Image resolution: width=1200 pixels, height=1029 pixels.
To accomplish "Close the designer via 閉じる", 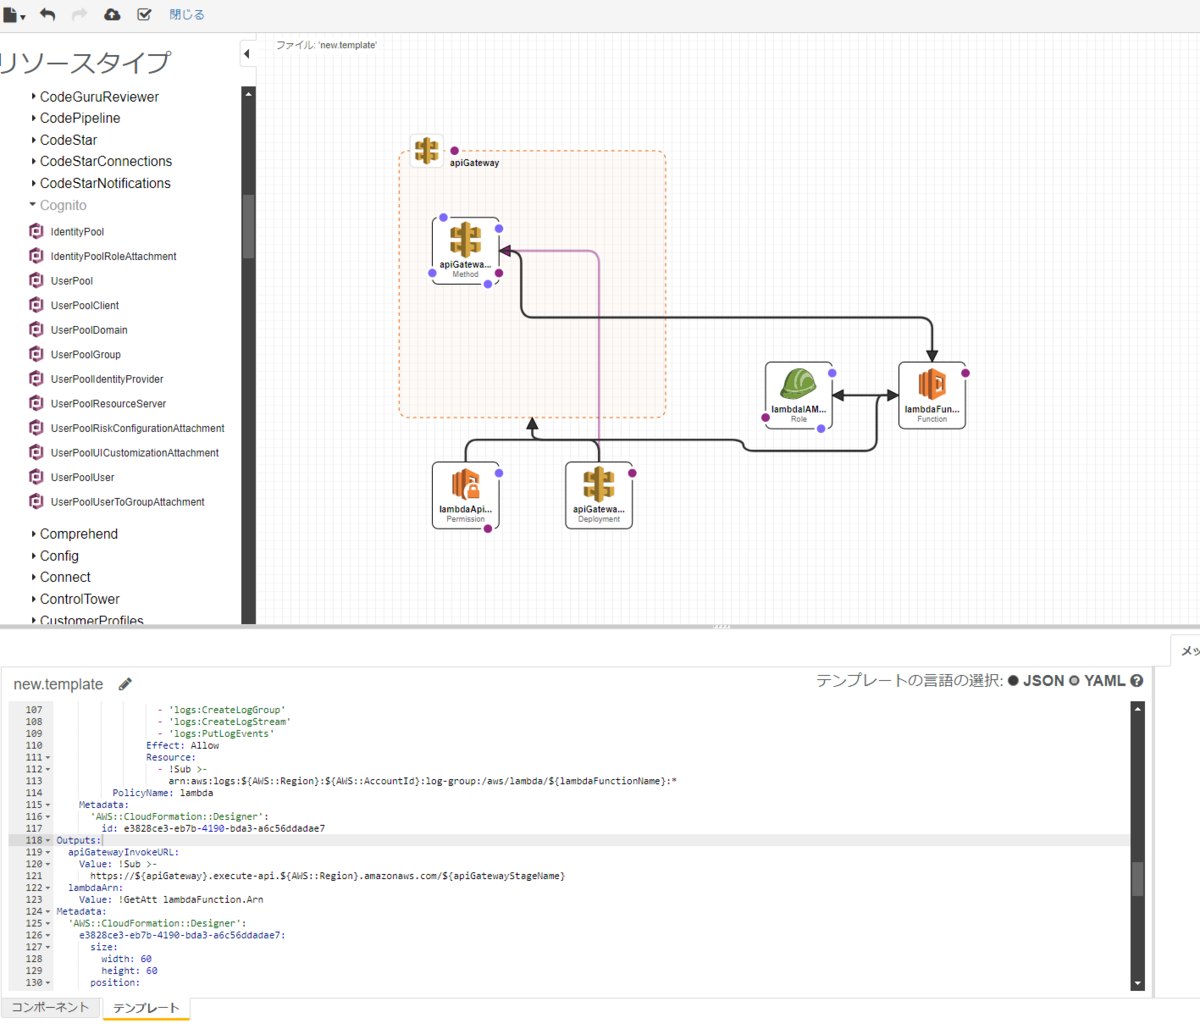I will point(187,15).
